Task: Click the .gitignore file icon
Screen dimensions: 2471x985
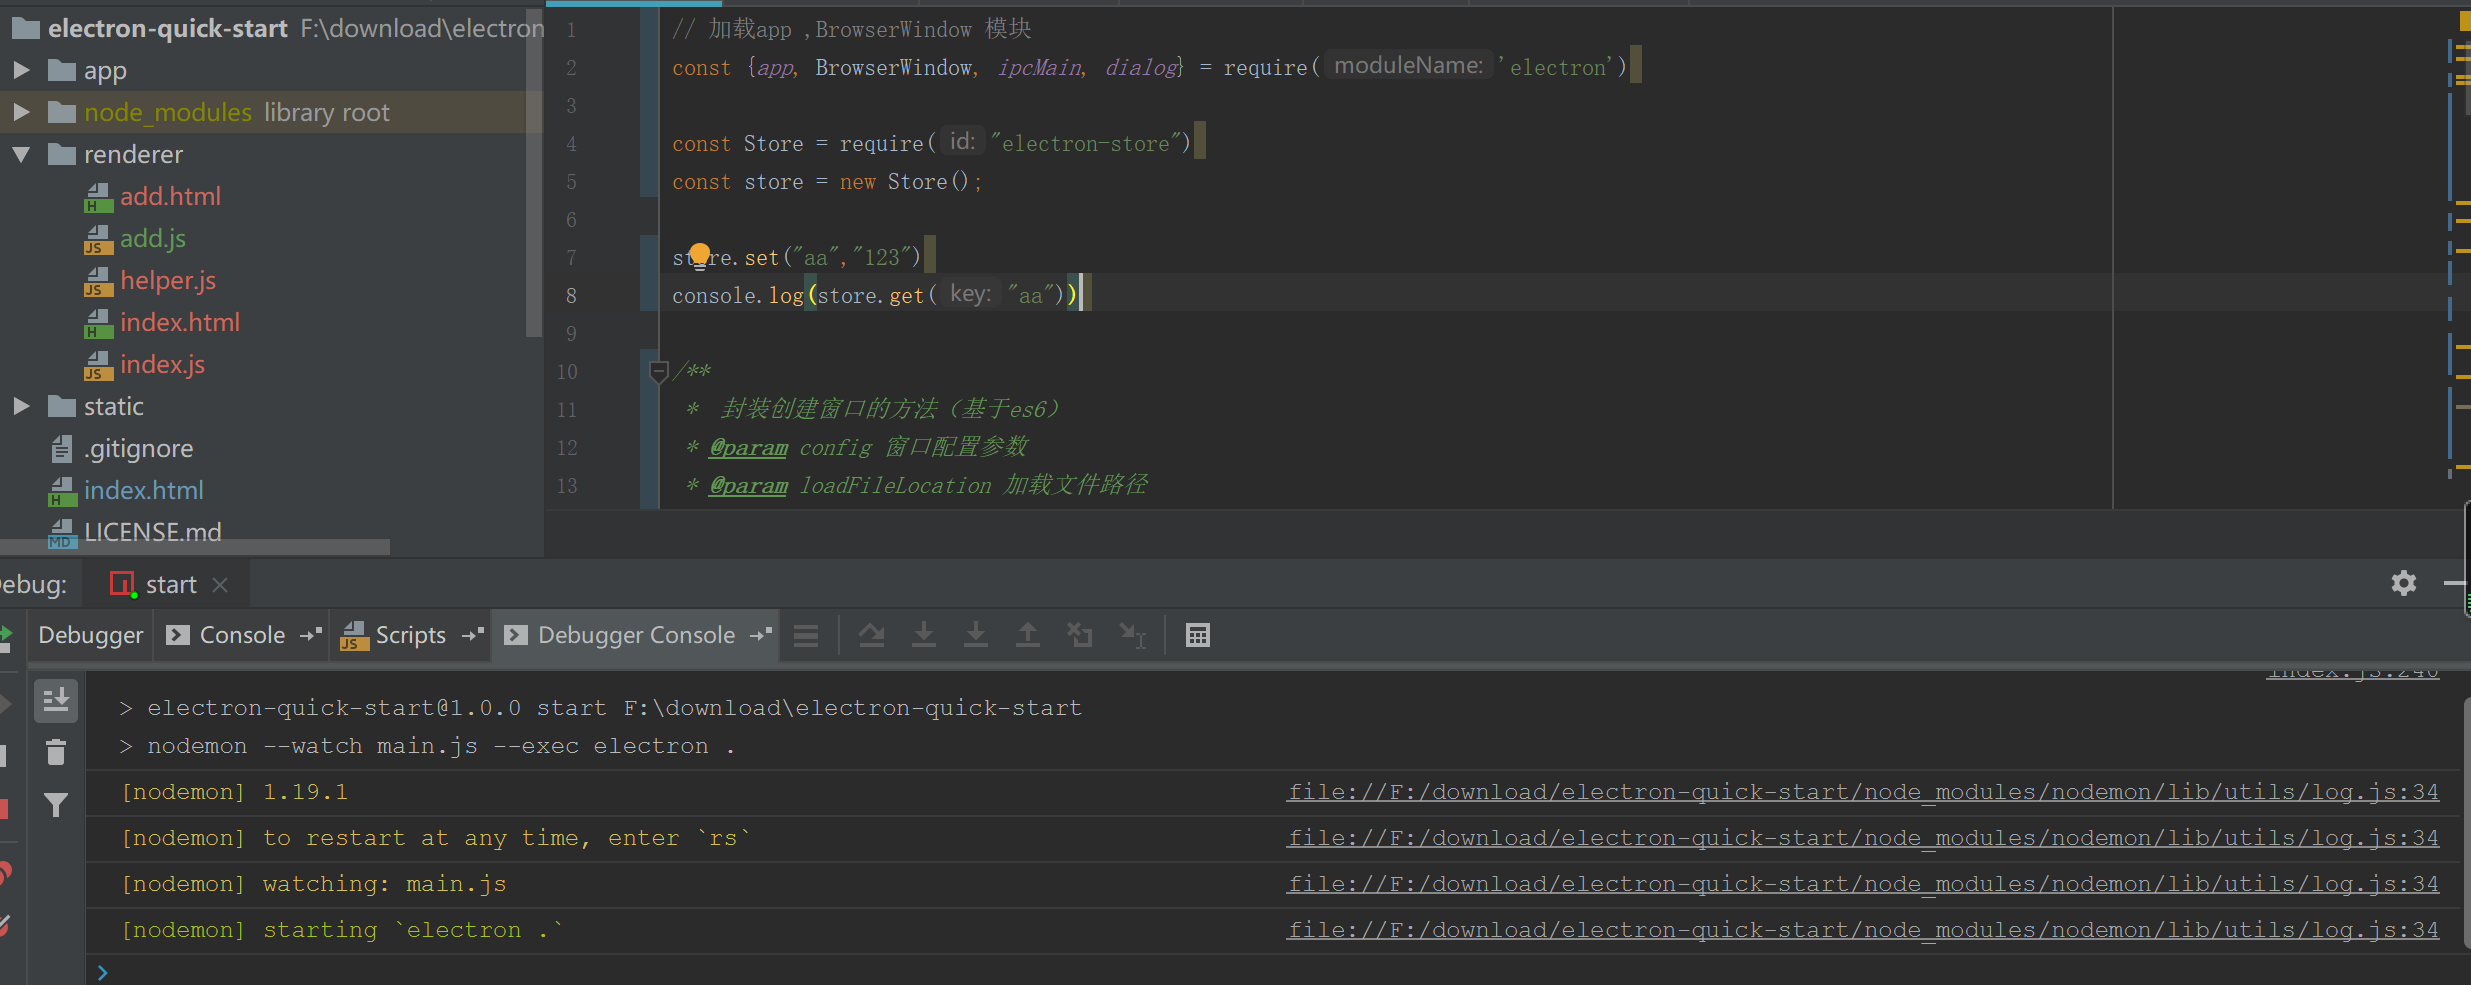Action: [62, 449]
